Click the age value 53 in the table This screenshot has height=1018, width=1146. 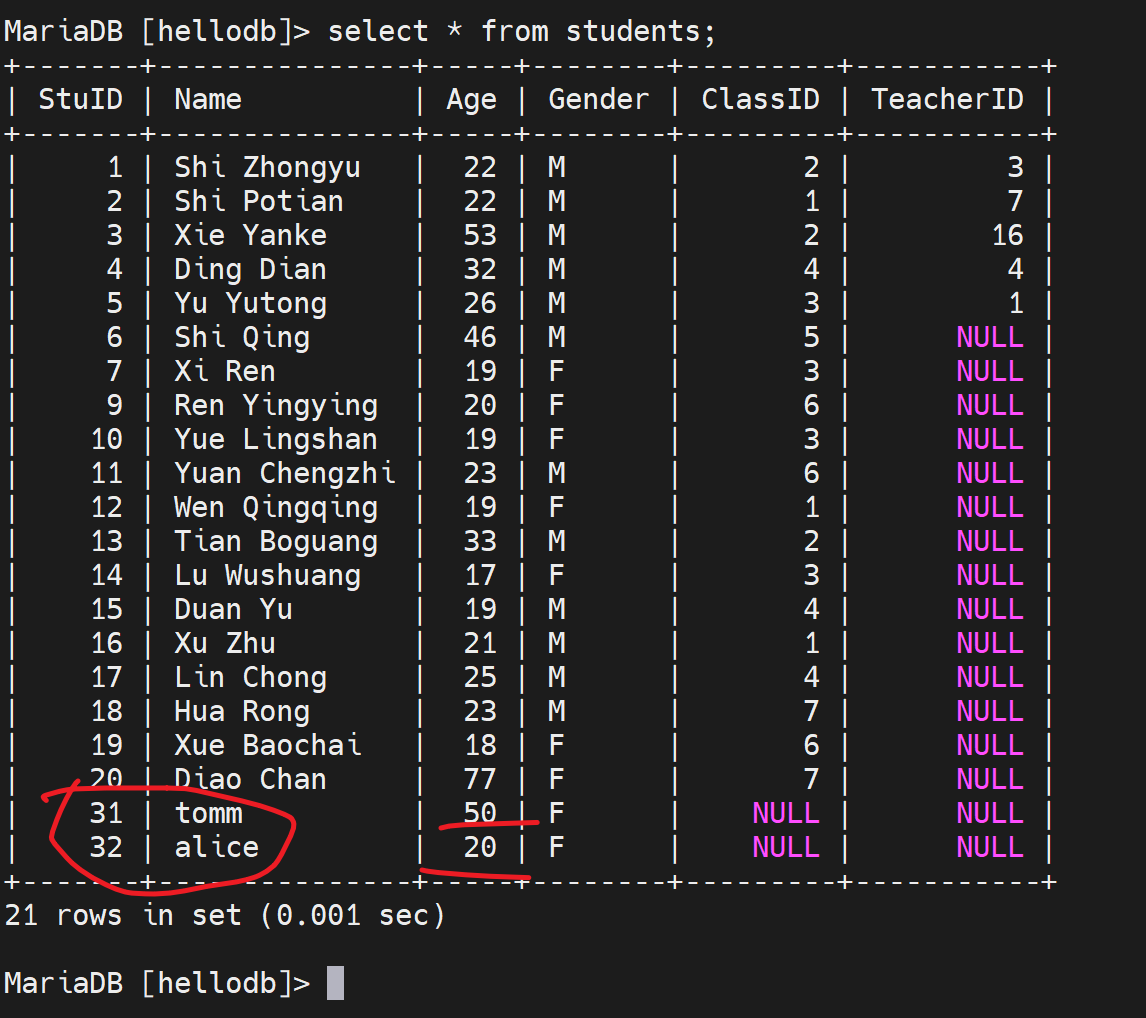pyautogui.click(x=480, y=235)
